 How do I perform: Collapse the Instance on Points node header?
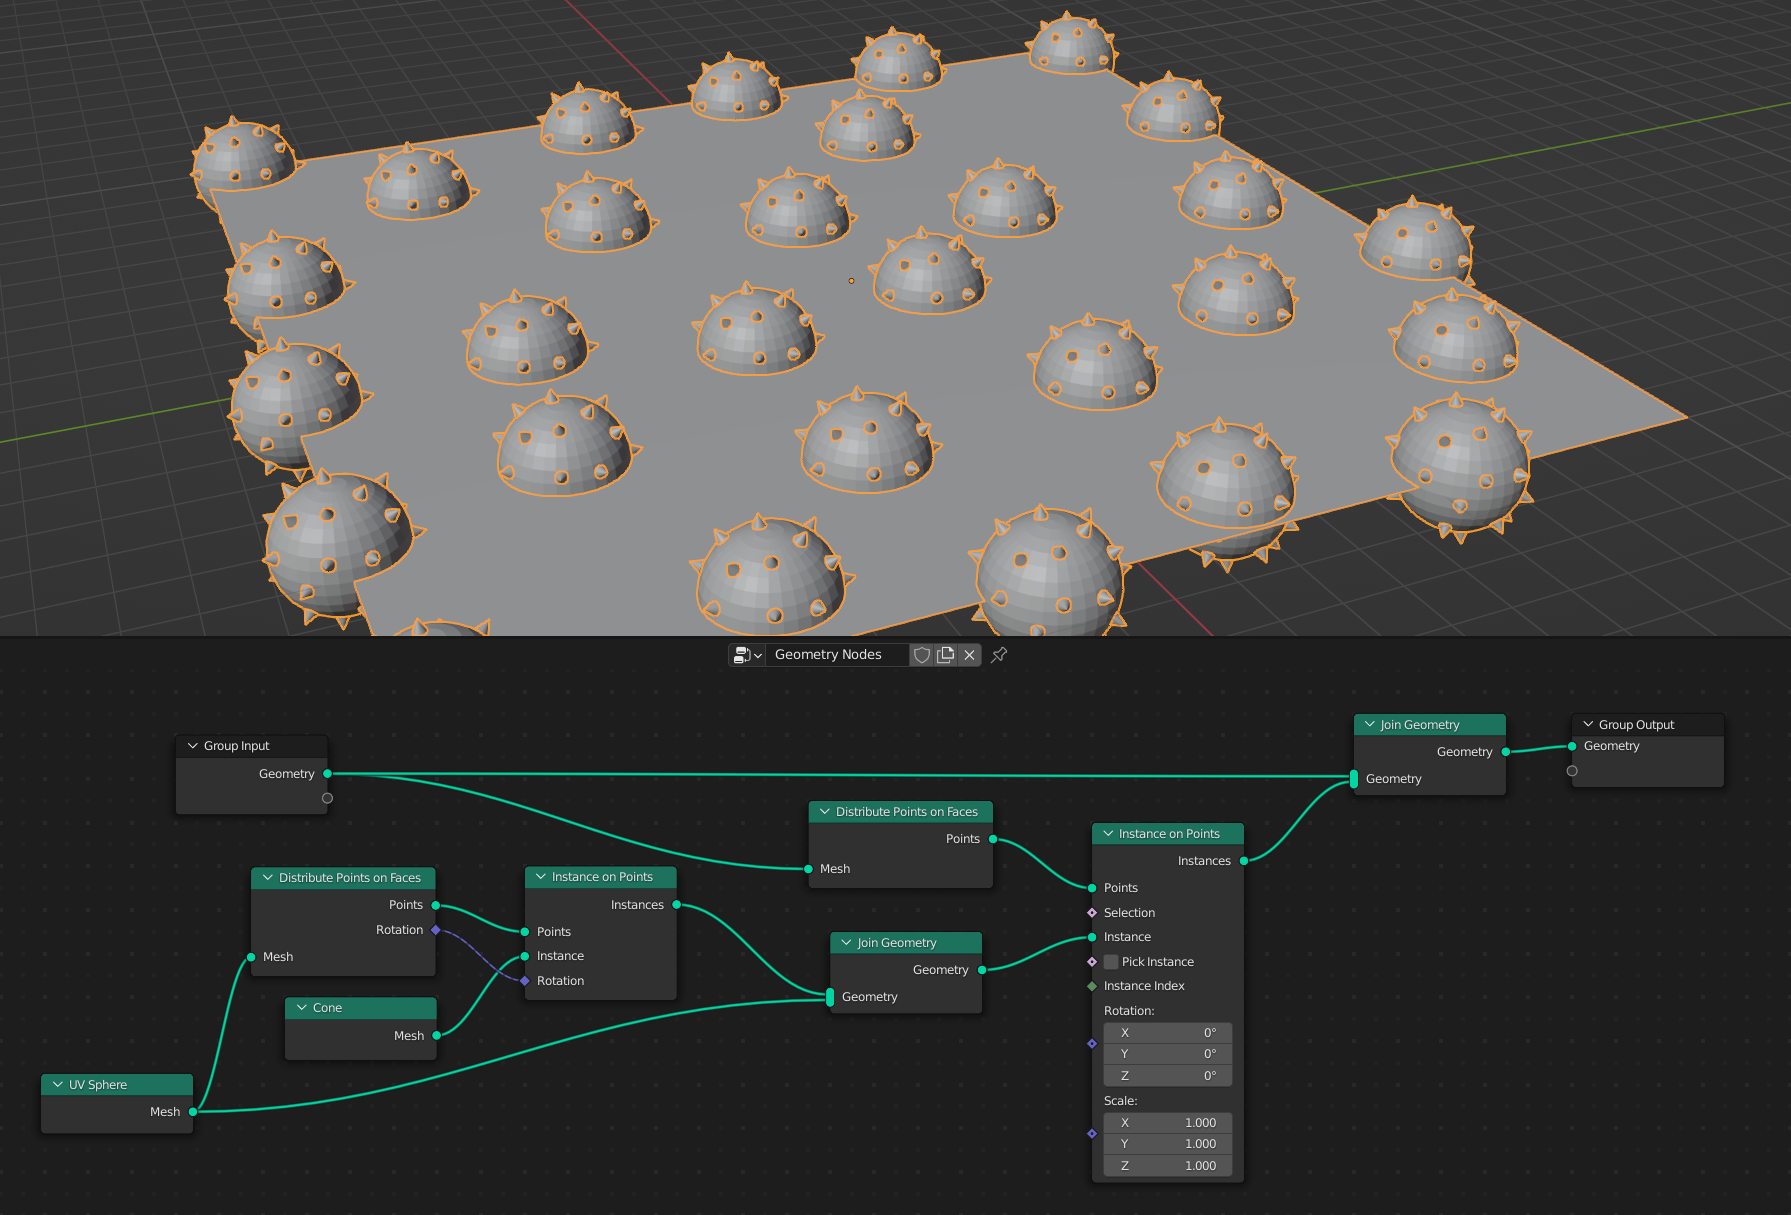click(1106, 833)
